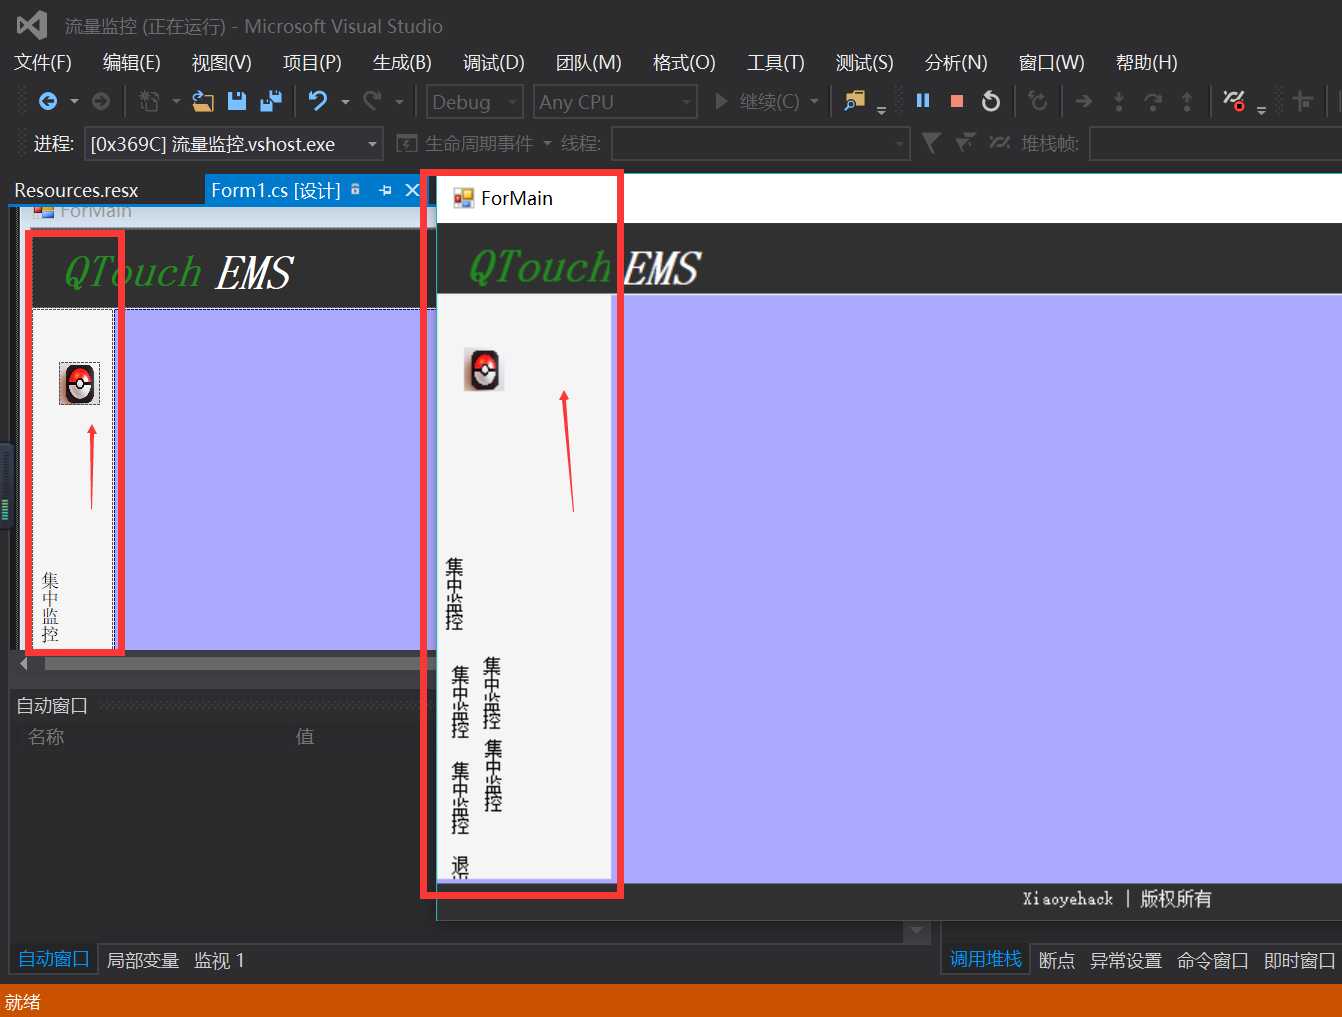Screen dimensions: 1342x1017
Task: Click the Xiaoyehack text in the footer
Action: (x=1068, y=898)
